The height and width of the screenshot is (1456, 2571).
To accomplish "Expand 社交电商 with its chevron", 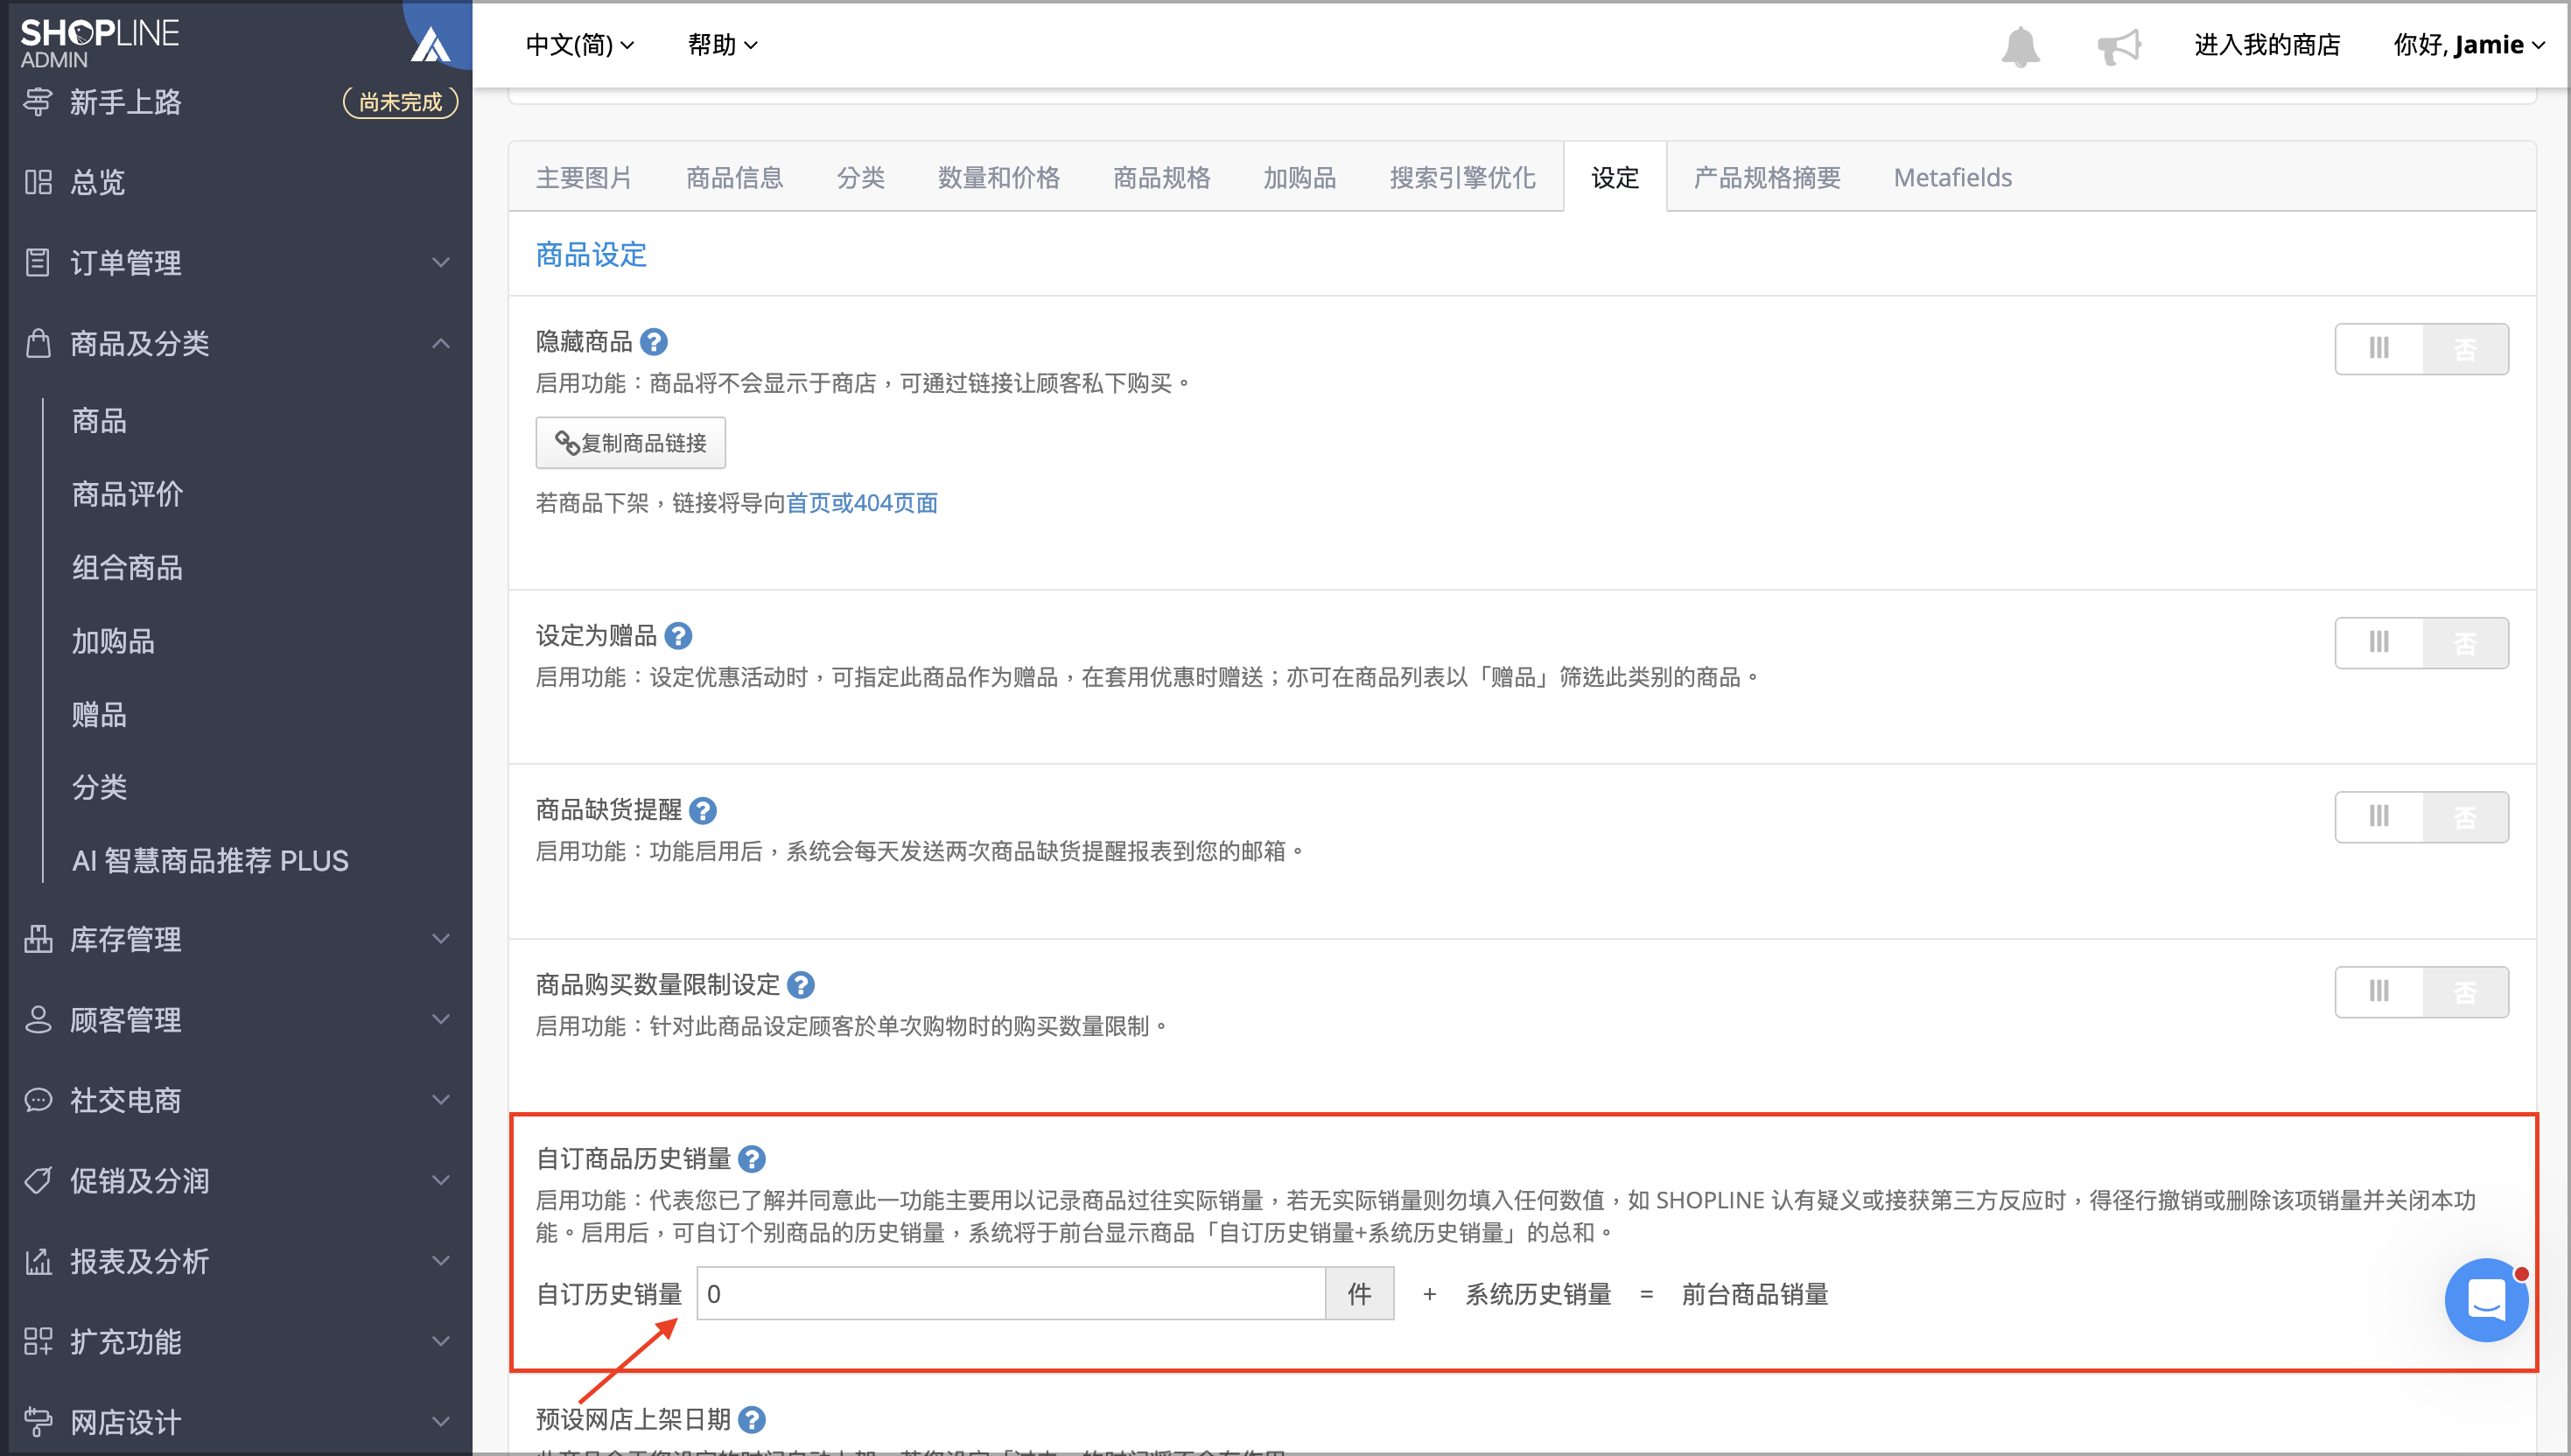I will (440, 1100).
